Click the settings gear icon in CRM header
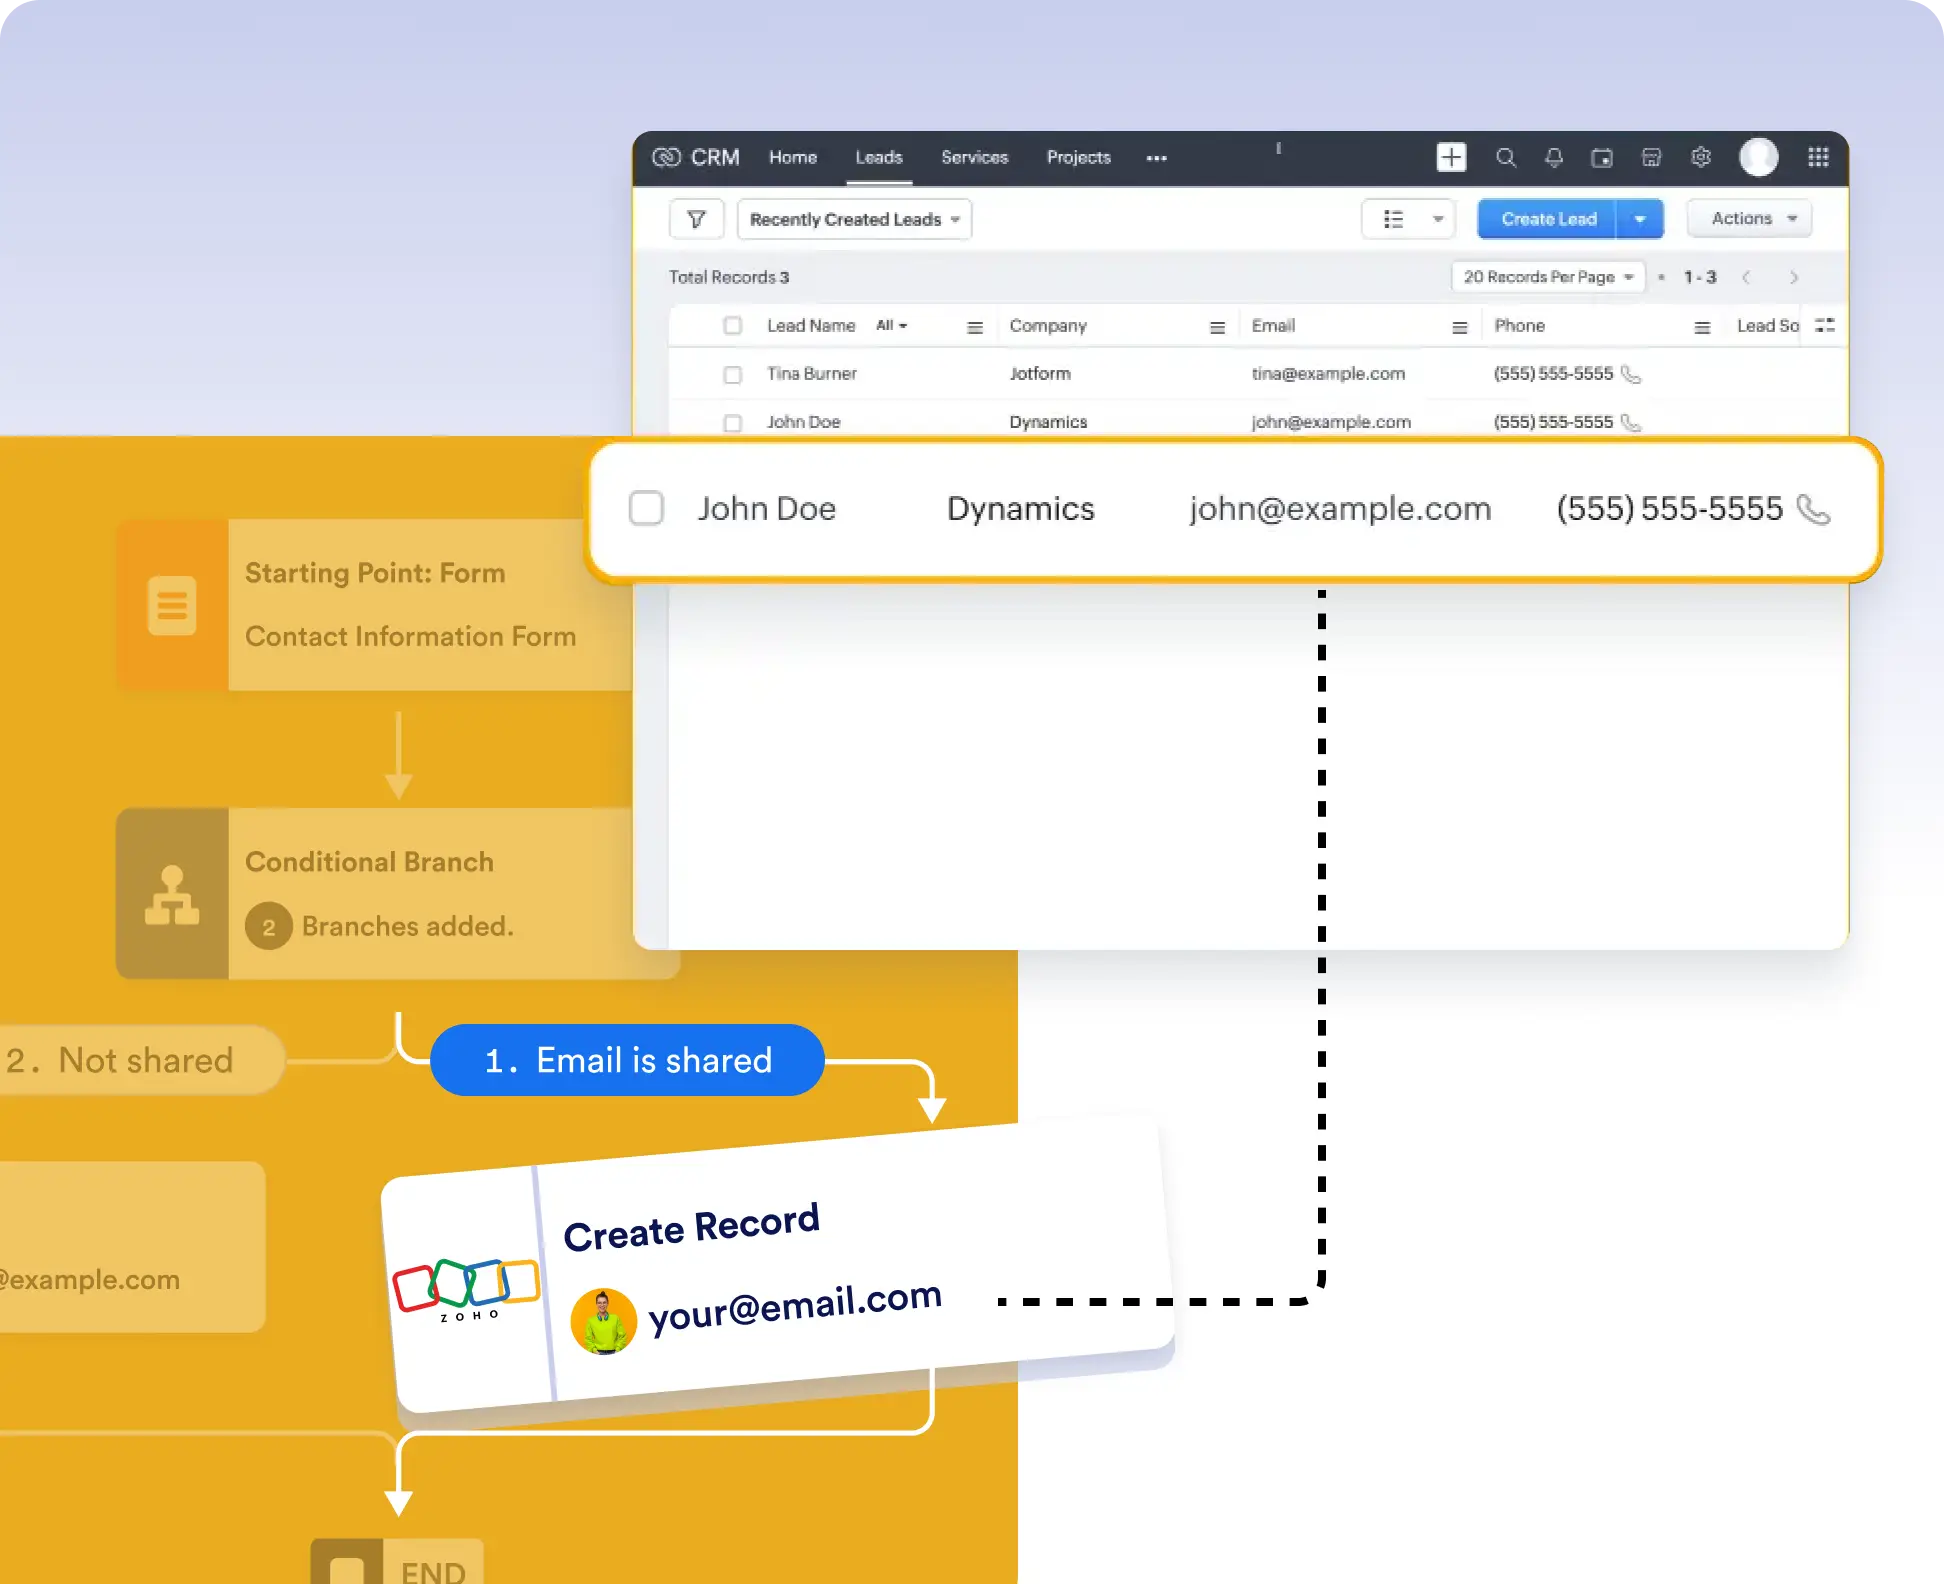 1701,157
